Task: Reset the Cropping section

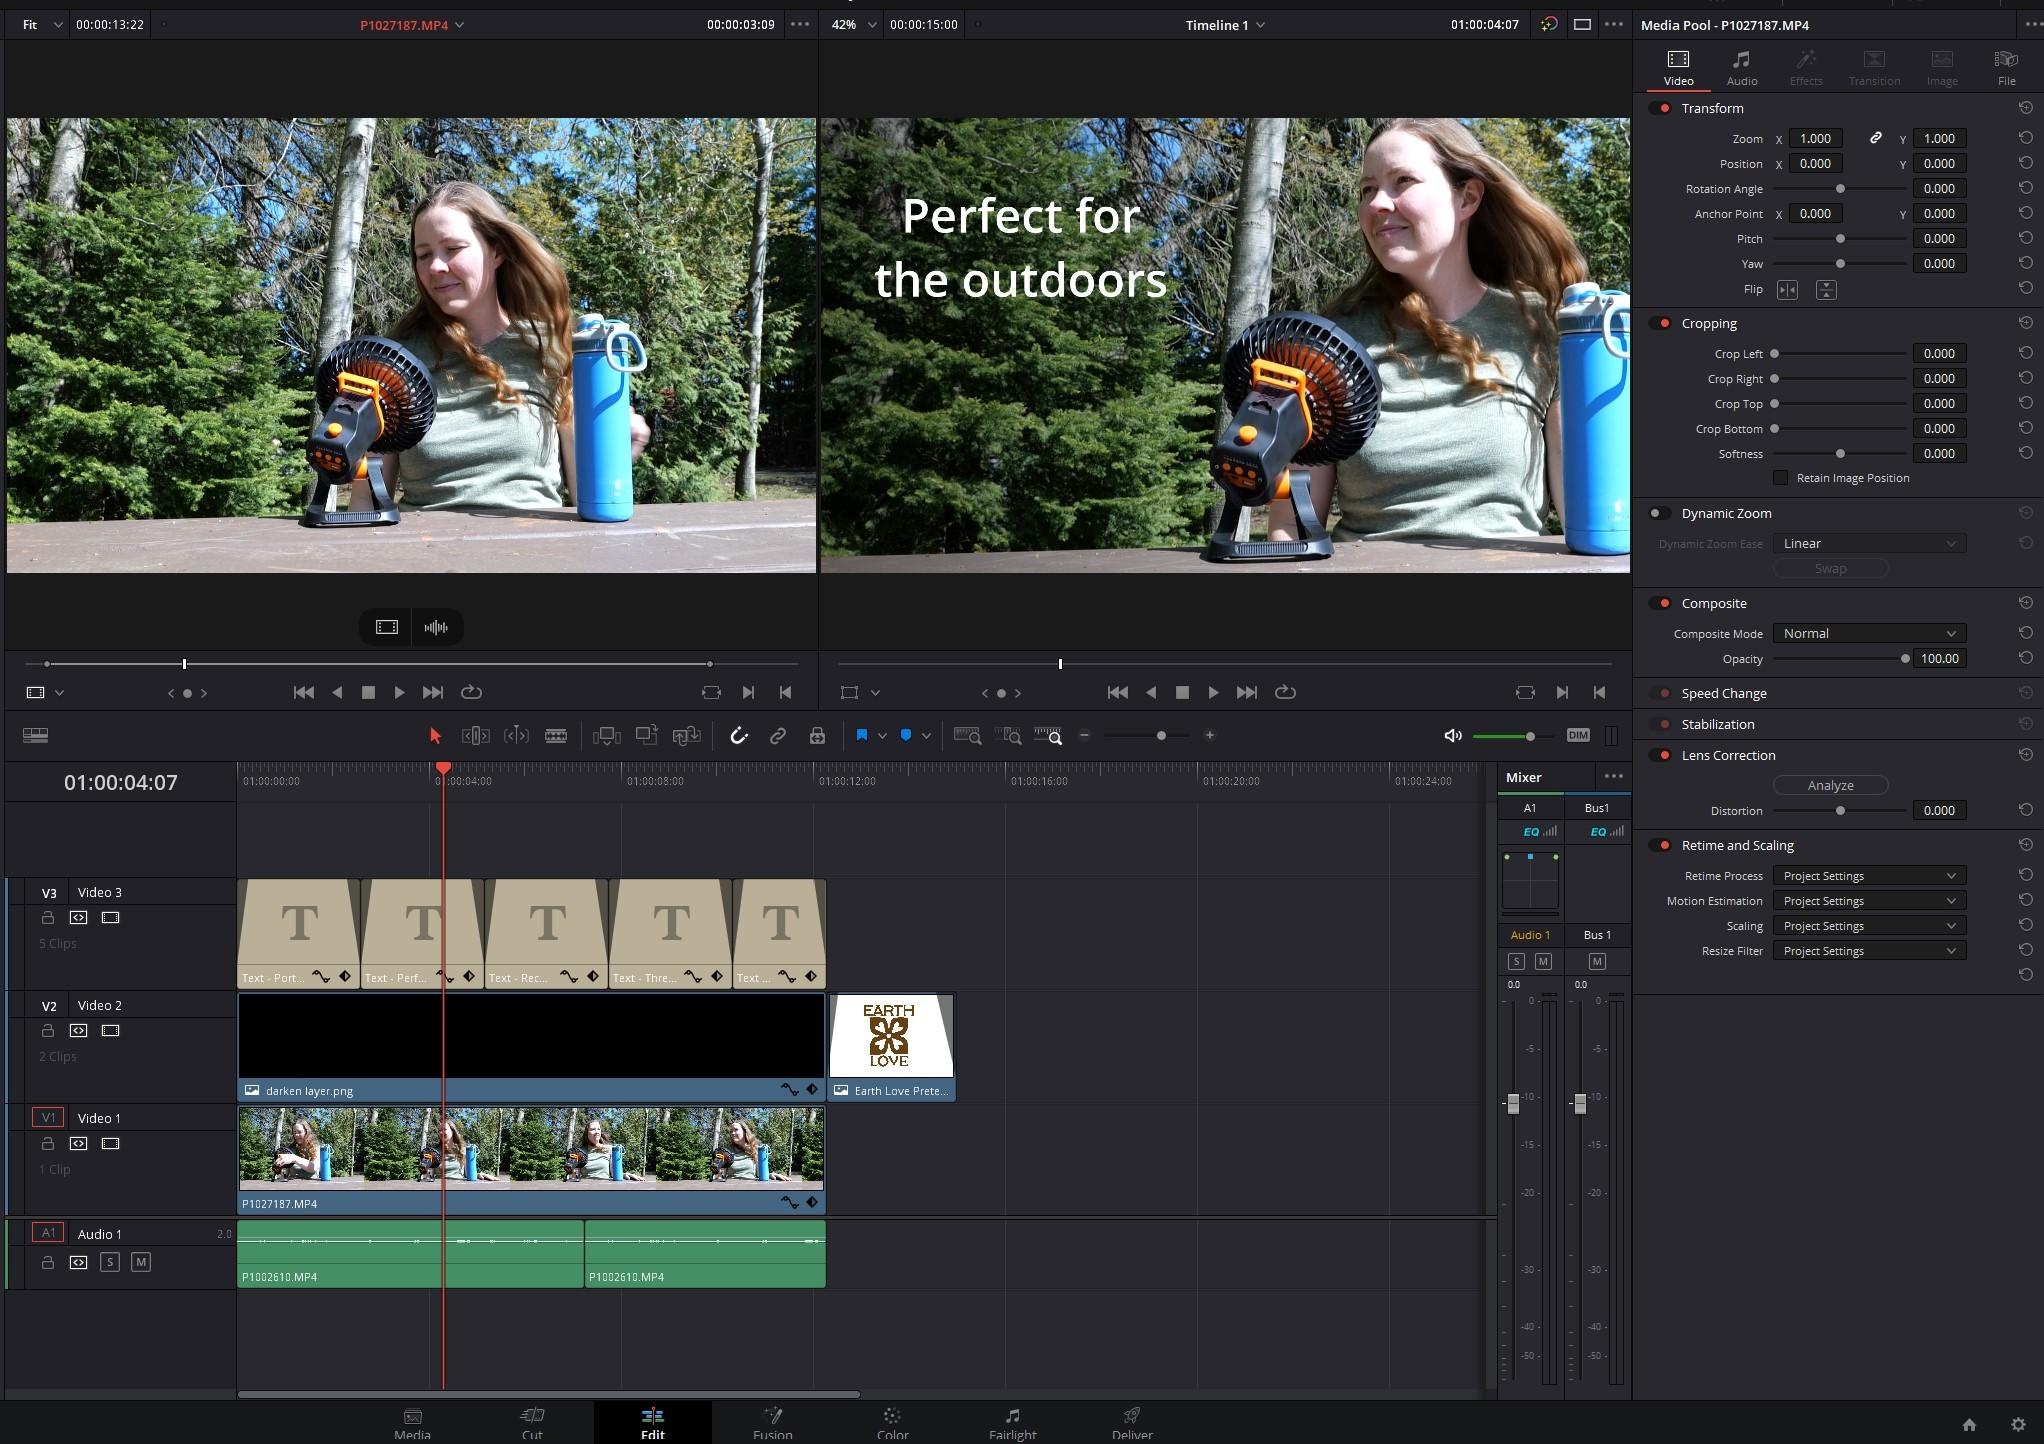Action: (x=2025, y=323)
